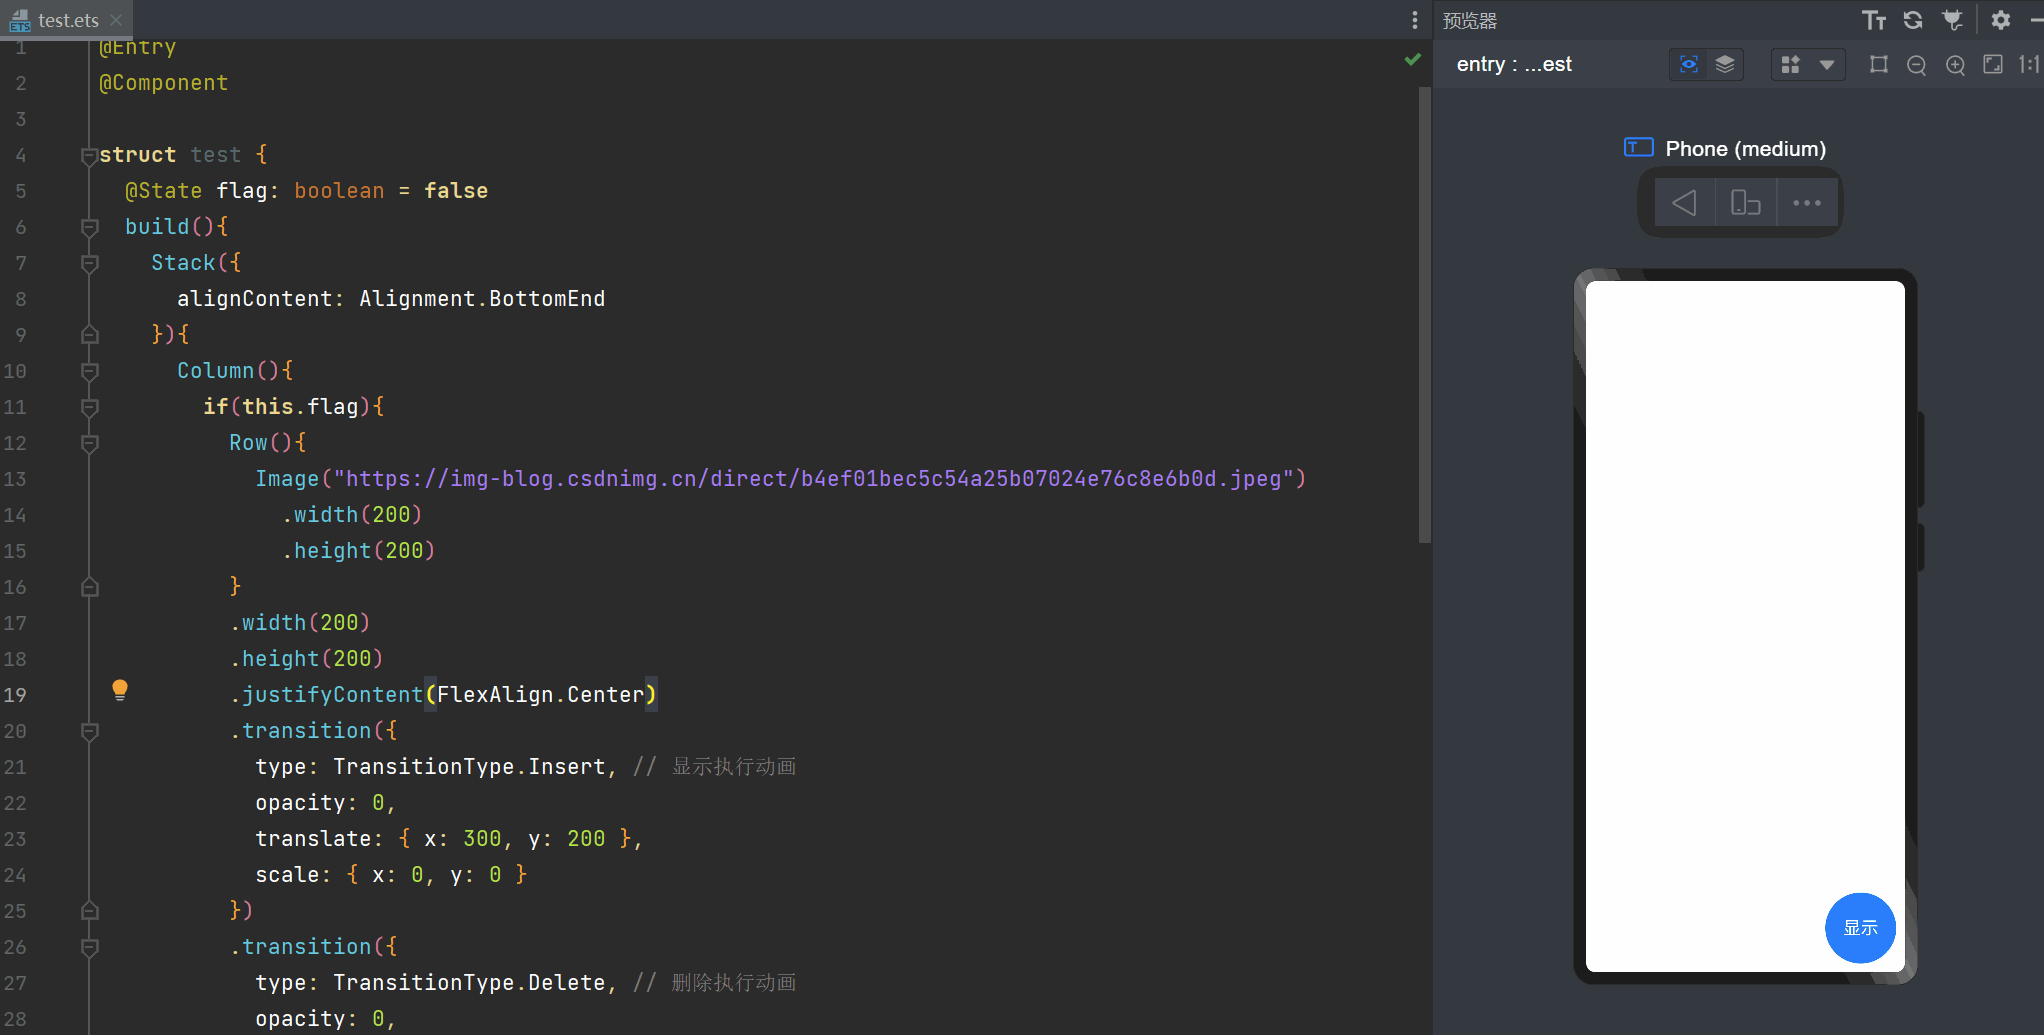The height and width of the screenshot is (1035, 2044).
Task: Click the 预览器 panel title
Action: [1469, 21]
